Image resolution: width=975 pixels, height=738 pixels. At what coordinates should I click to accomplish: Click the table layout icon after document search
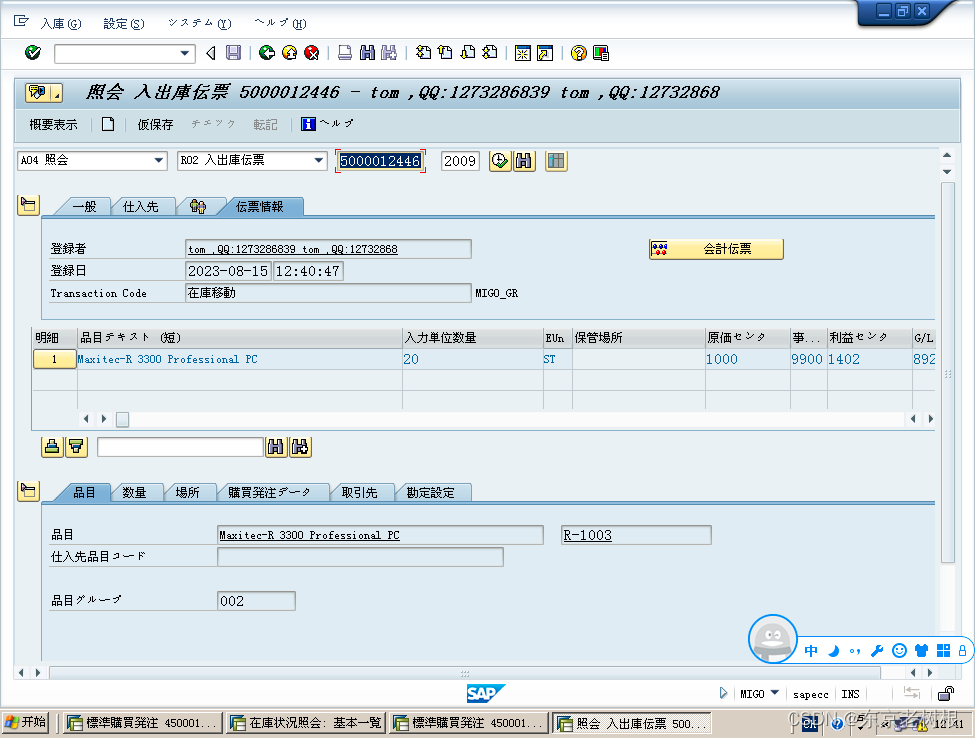[x=557, y=161]
